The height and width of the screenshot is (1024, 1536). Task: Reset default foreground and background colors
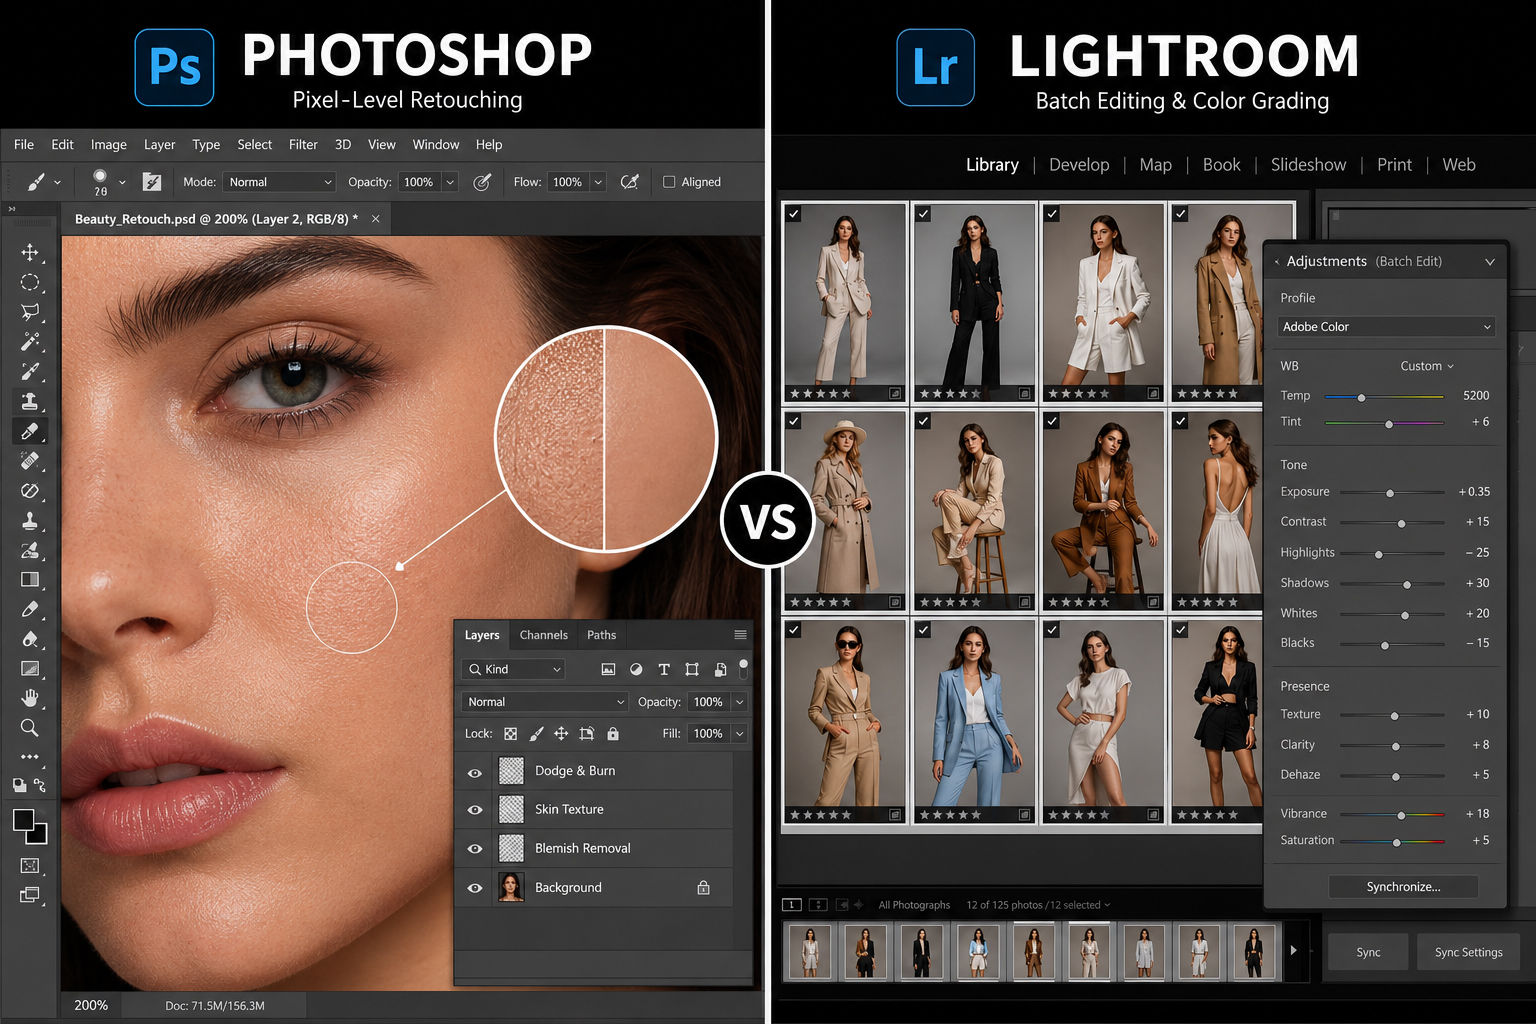coord(19,786)
